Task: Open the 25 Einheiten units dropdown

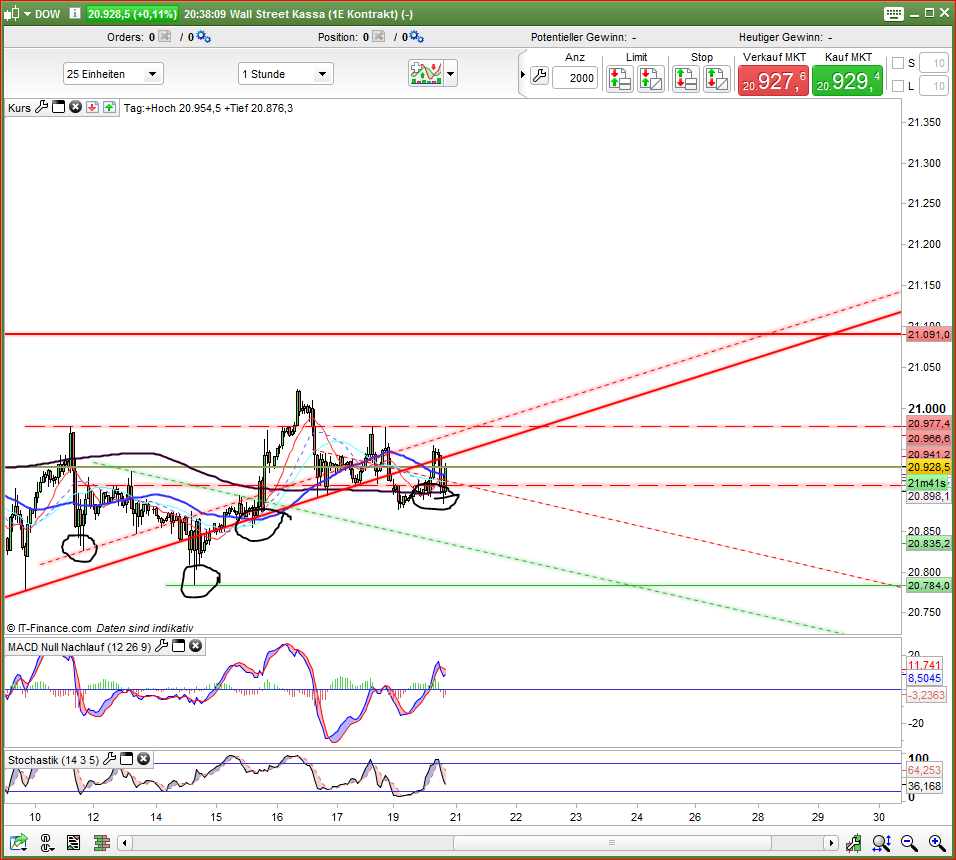Action: click(113, 74)
